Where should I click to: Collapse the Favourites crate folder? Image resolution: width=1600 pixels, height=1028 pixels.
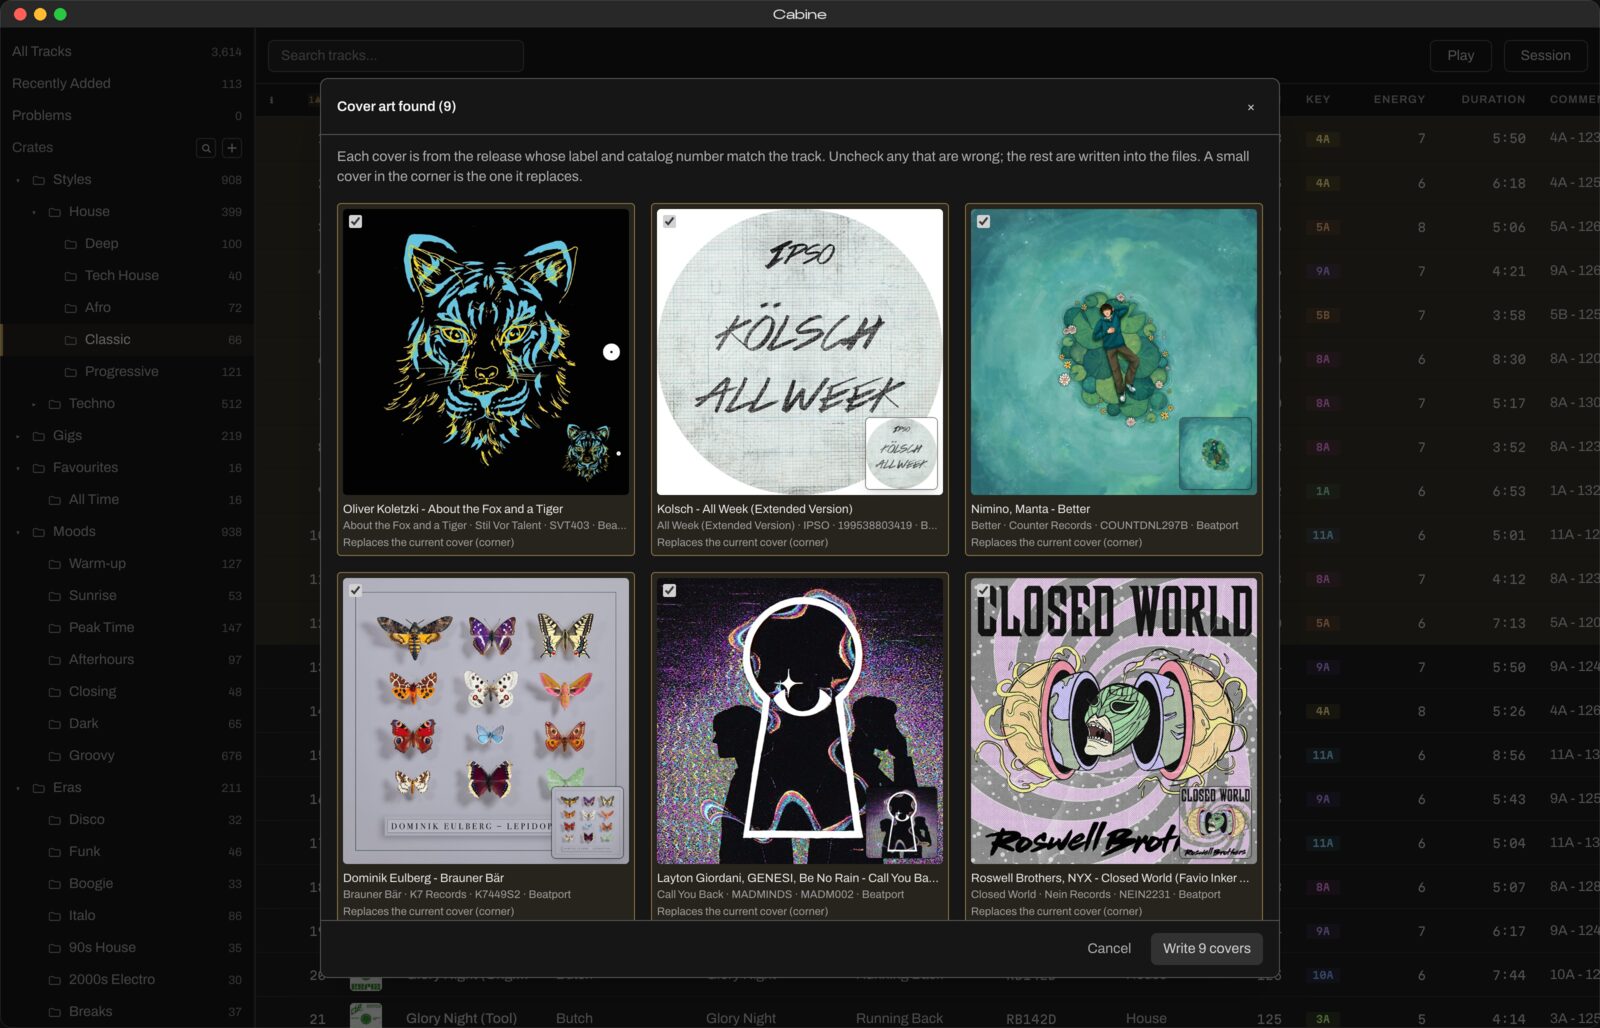[18, 468]
